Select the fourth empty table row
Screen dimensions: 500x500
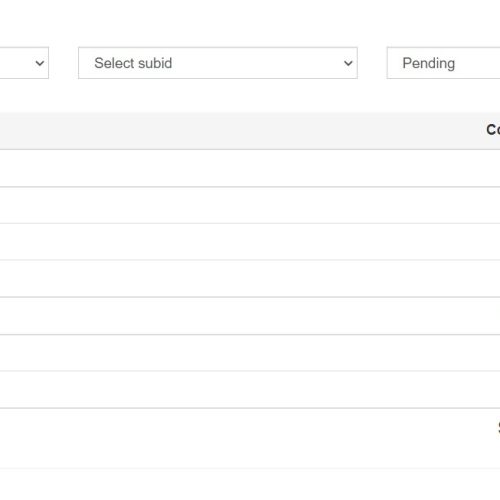coord(250,278)
